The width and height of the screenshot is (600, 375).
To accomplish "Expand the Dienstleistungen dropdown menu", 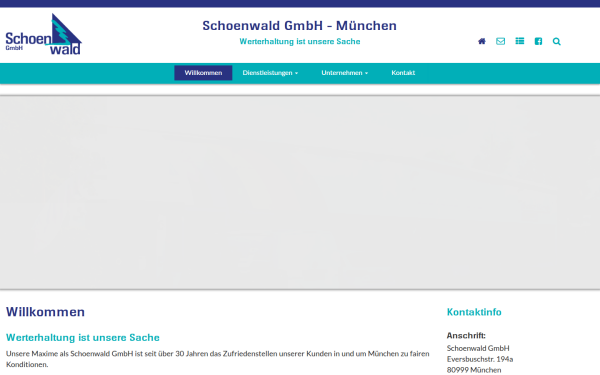I will [x=270, y=73].
